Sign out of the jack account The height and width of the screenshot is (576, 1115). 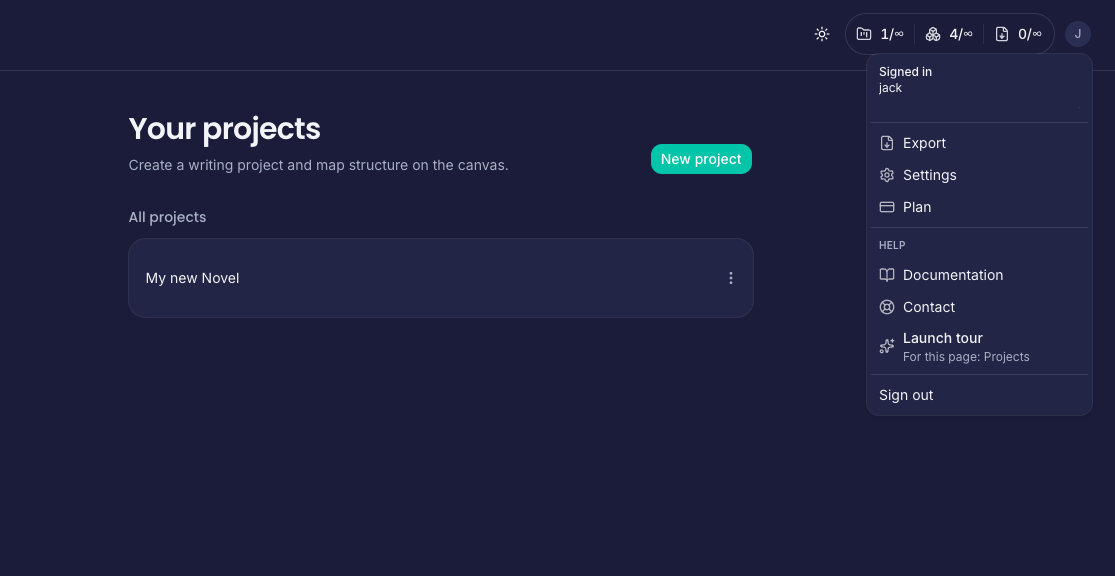point(906,395)
